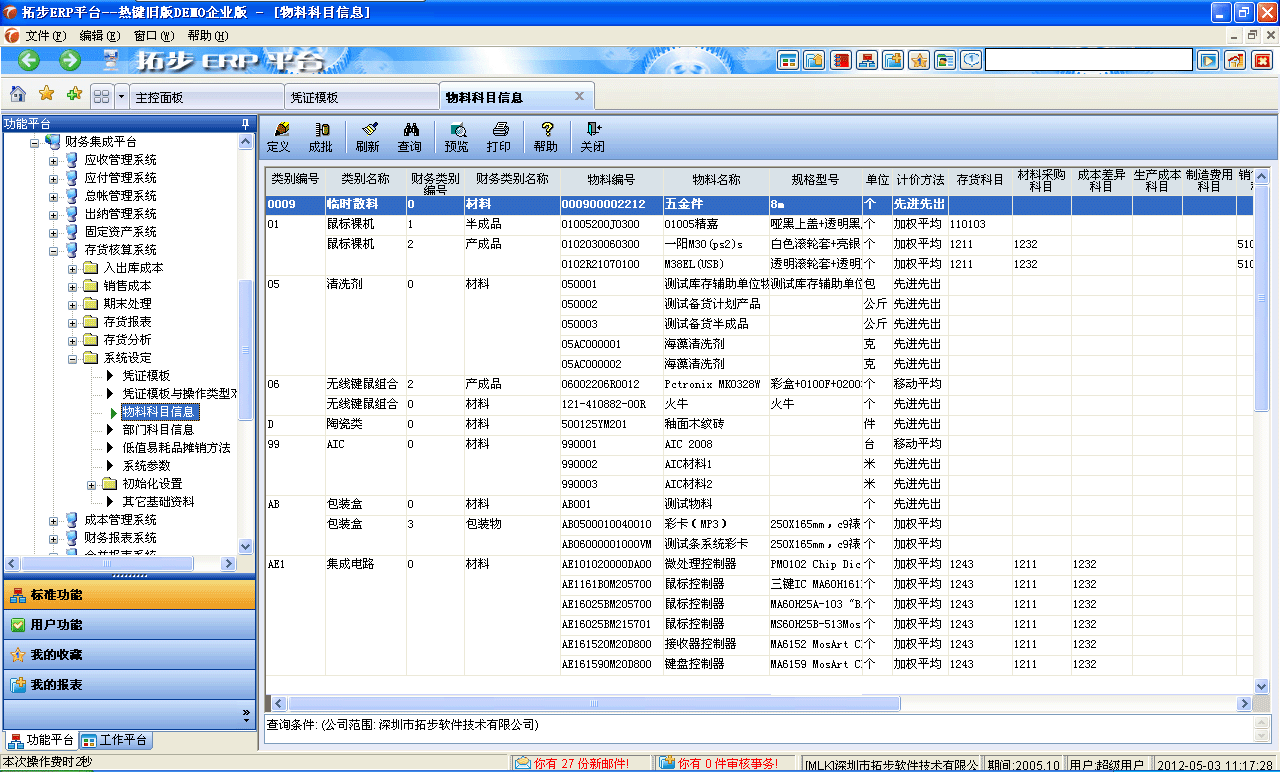Click the 刷新 (Refresh) toolbar icon
This screenshot has width=1280, height=772.
[368, 137]
